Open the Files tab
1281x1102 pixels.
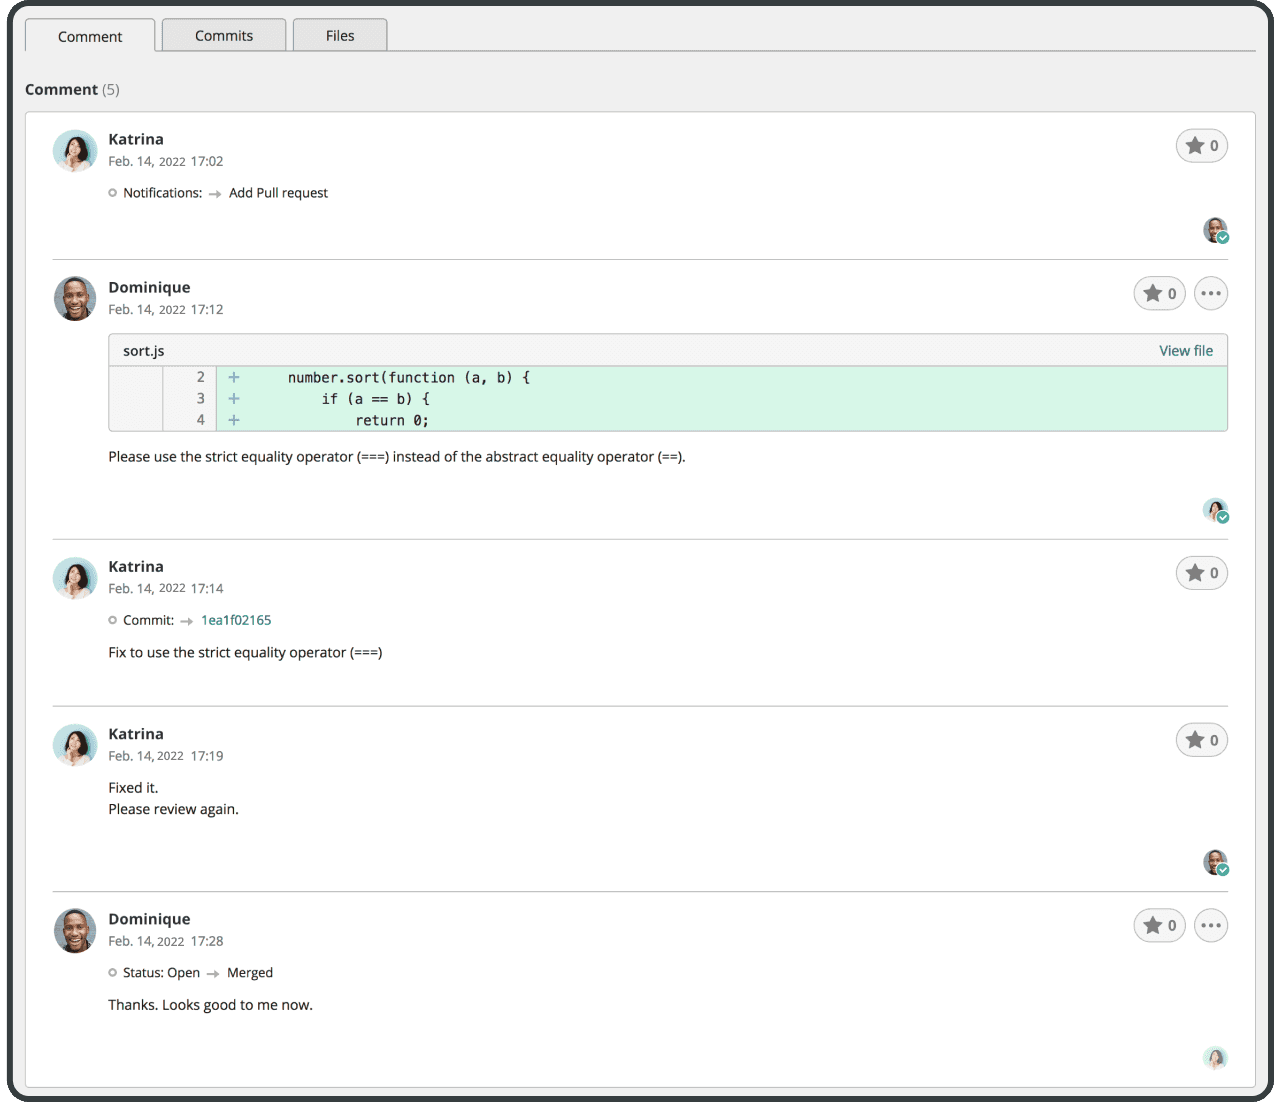[339, 35]
